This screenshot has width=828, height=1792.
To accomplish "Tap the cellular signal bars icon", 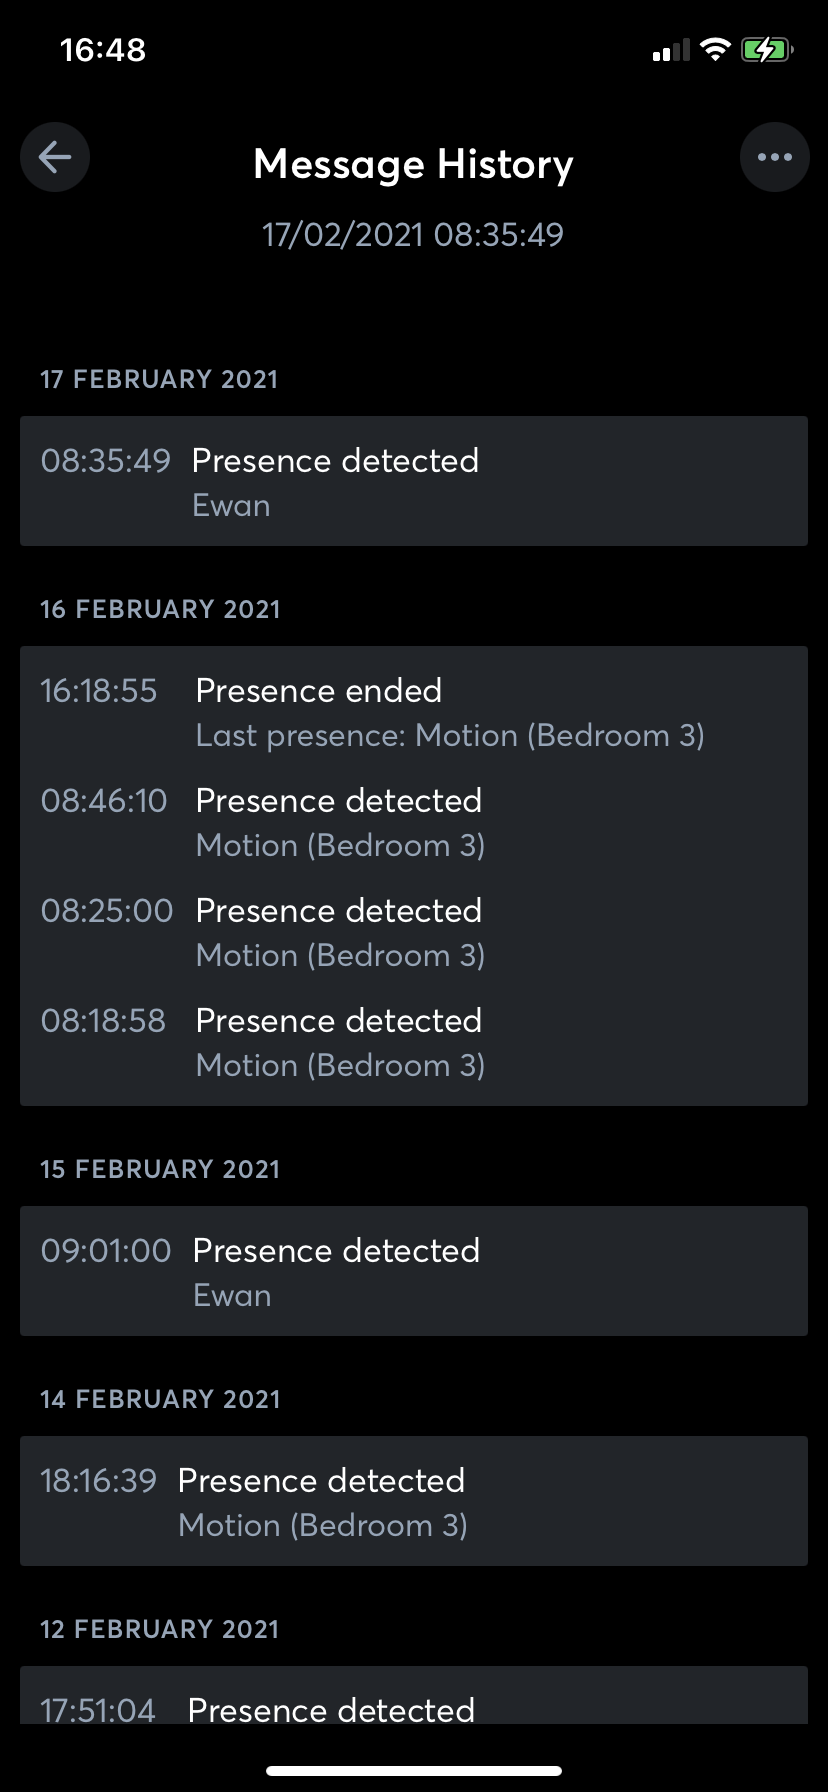I will tap(671, 50).
